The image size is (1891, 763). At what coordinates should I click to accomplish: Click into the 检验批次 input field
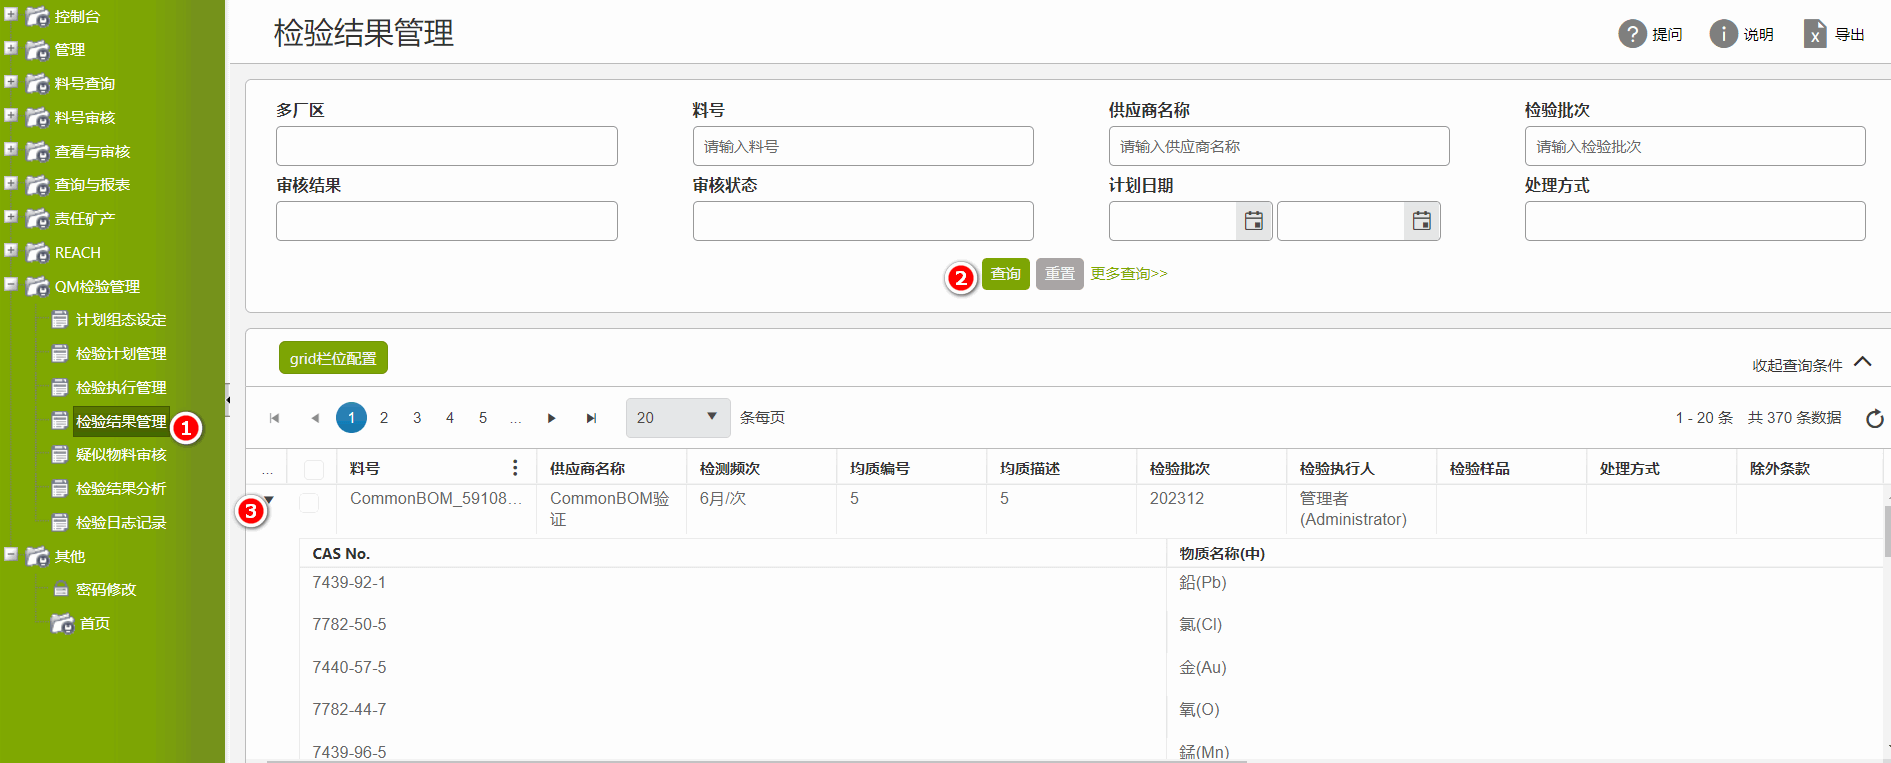click(x=1695, y=146)
